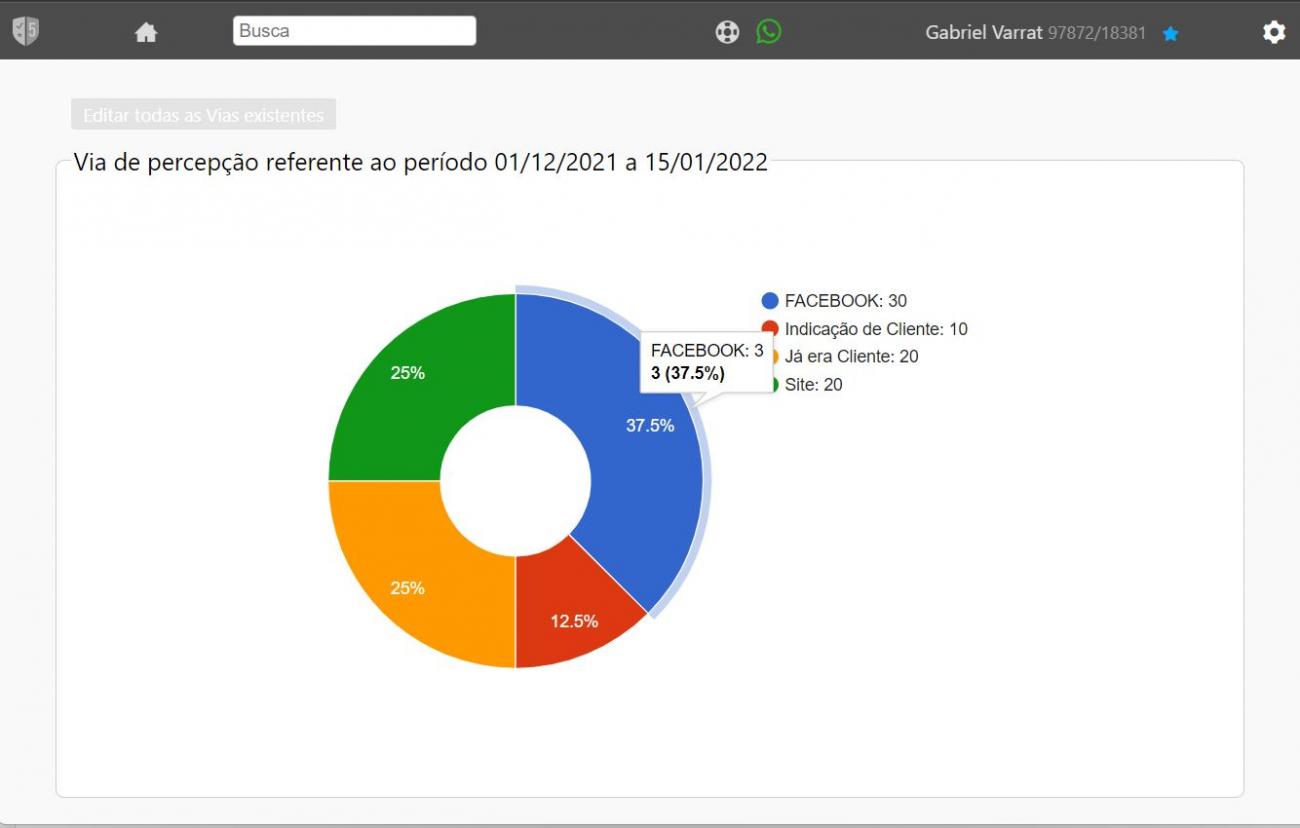Viewport: 1300px width, 828px height.
Task: Open the settings gear icon
Action: click(1273, 32)
